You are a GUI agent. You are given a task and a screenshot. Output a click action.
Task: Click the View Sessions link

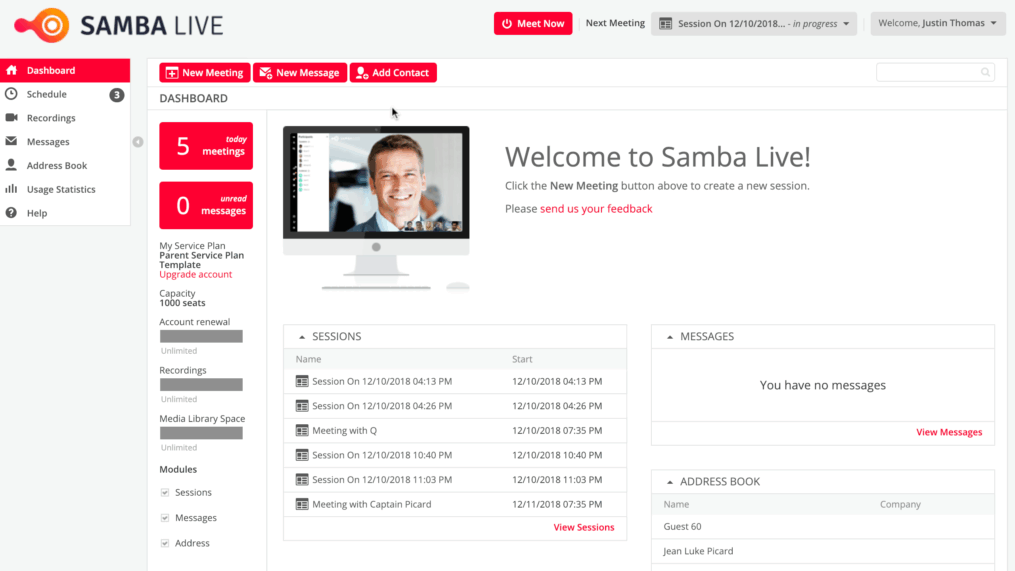point(584,527)
